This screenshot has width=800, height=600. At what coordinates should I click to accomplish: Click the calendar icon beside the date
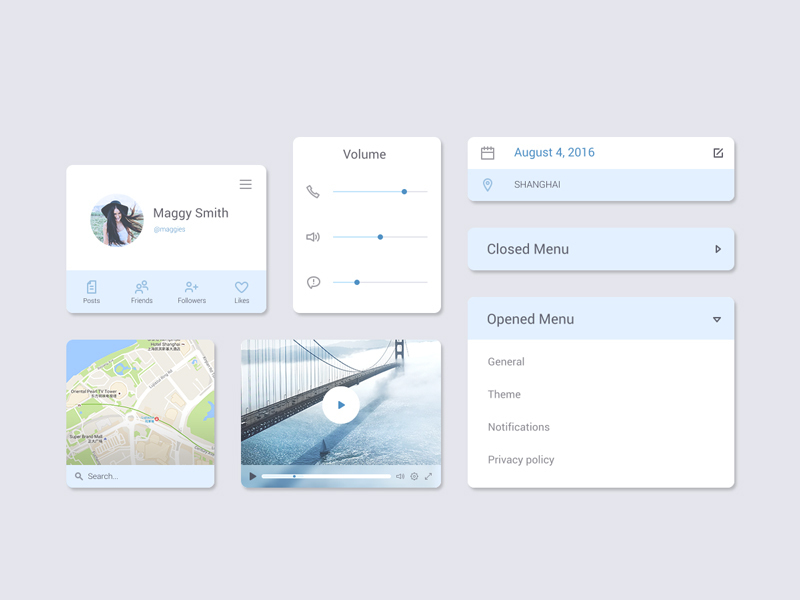click(x=488, y=152)
